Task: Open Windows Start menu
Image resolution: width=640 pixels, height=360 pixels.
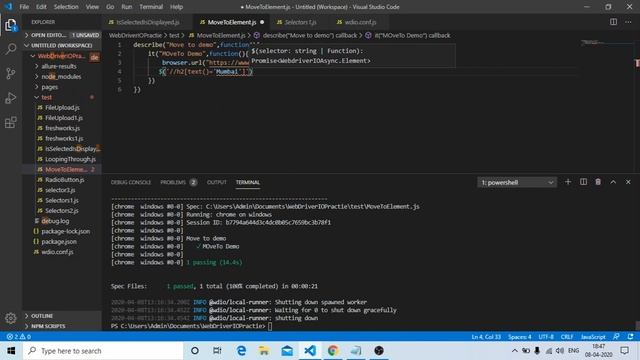Action: [11, 351]
